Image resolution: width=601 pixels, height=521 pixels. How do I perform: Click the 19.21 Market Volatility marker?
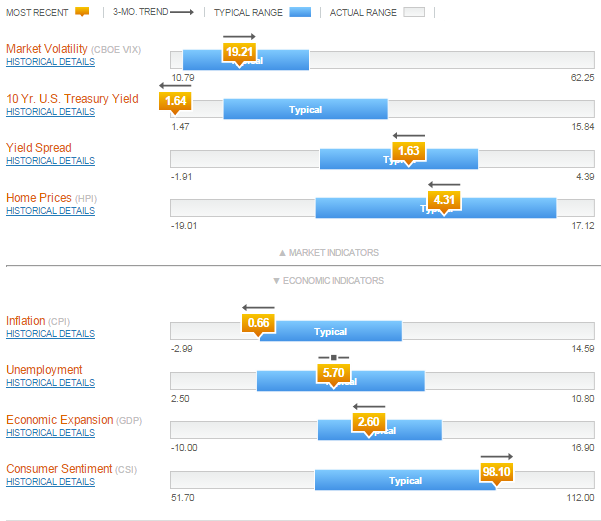[x=239, y=51]
